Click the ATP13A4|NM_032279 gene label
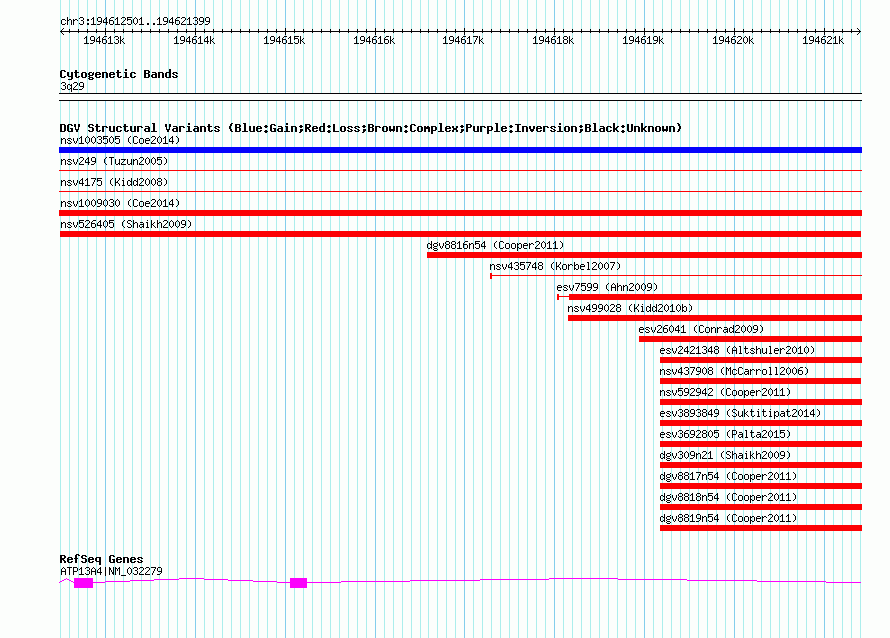The image size is (890, 638). 111,571
